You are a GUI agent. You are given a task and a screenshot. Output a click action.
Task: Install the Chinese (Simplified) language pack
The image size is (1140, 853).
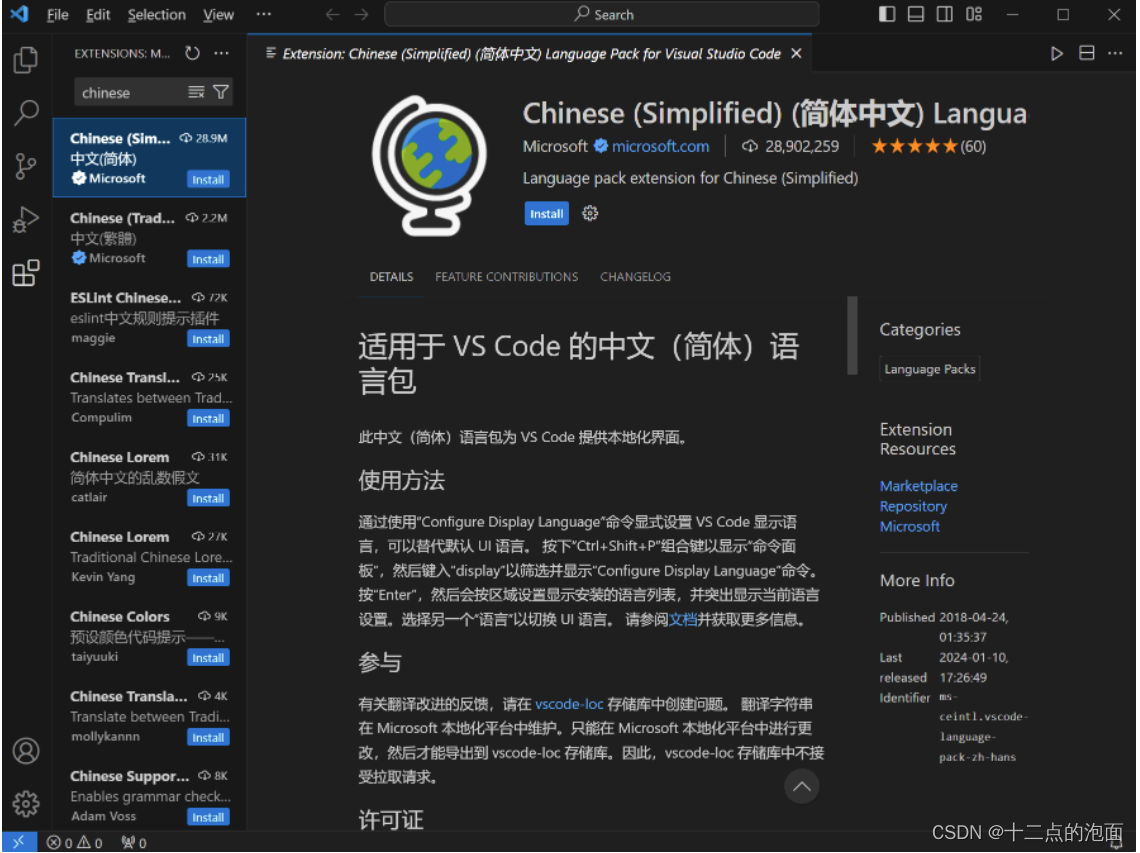(546, 213)
